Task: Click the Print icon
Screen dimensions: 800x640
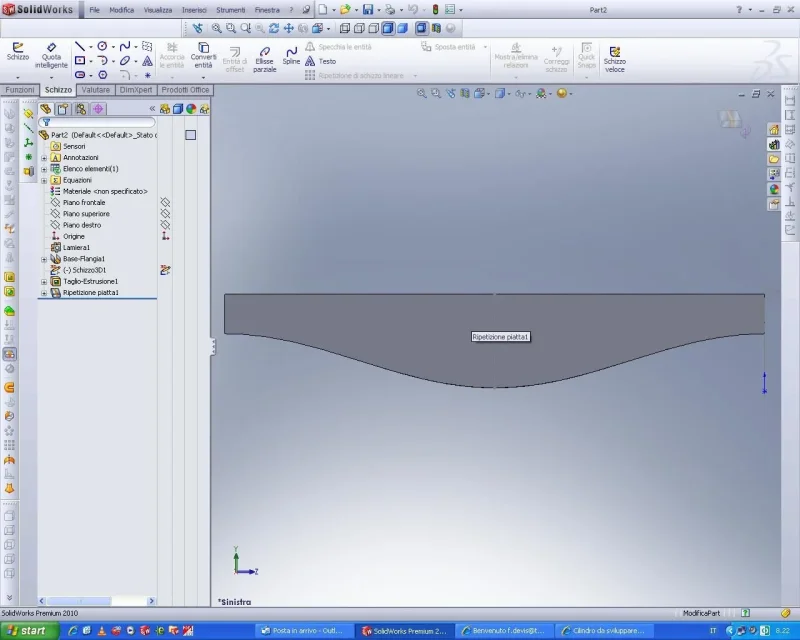Action: coord(390,10)
